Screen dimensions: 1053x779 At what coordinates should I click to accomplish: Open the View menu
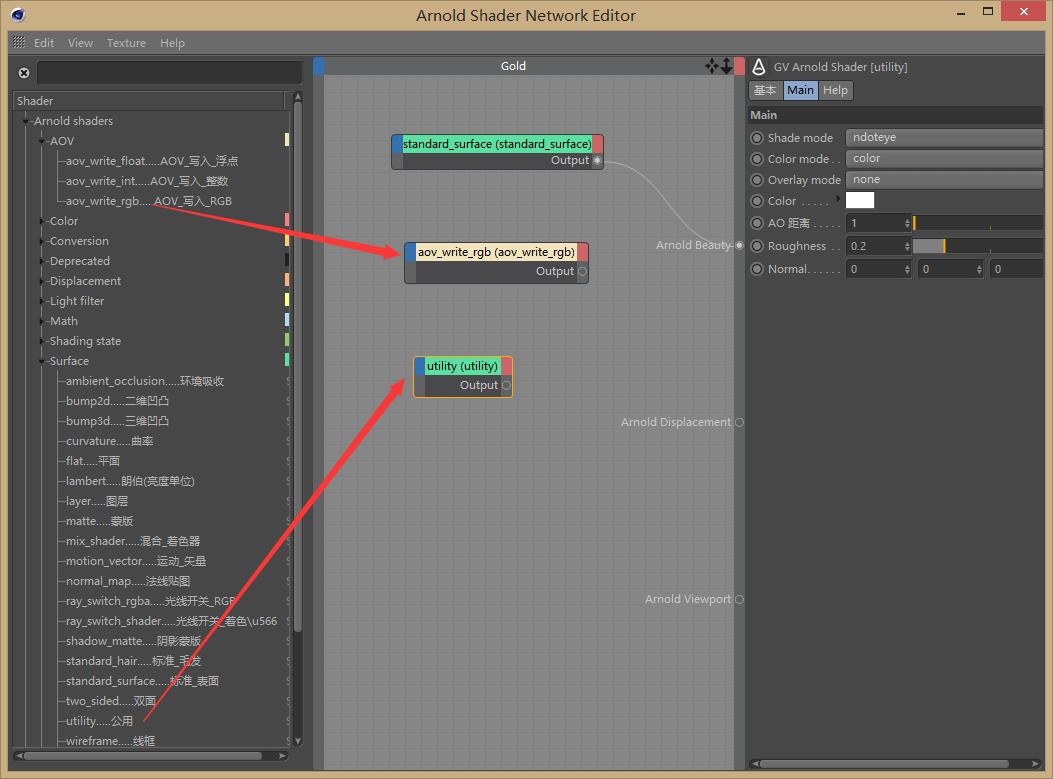tap(80, 43)
